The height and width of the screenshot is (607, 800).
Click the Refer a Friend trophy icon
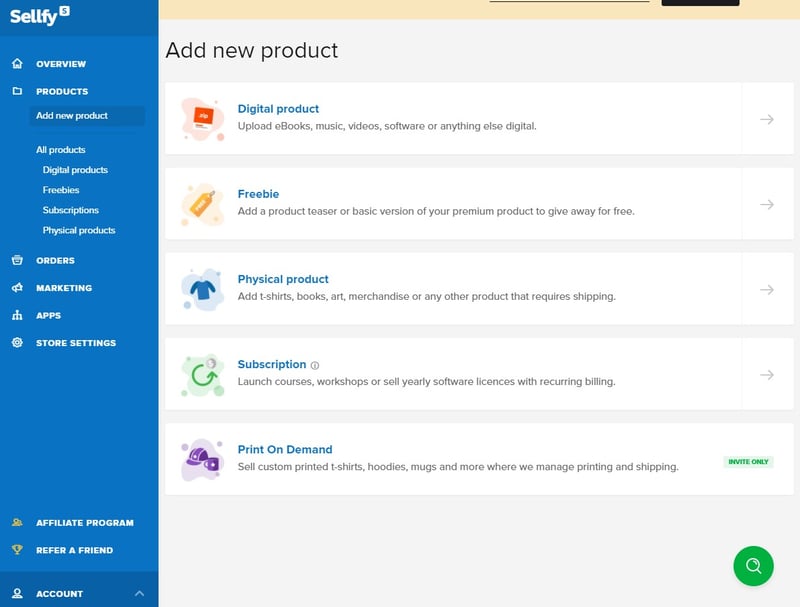(x=17, y=550)
